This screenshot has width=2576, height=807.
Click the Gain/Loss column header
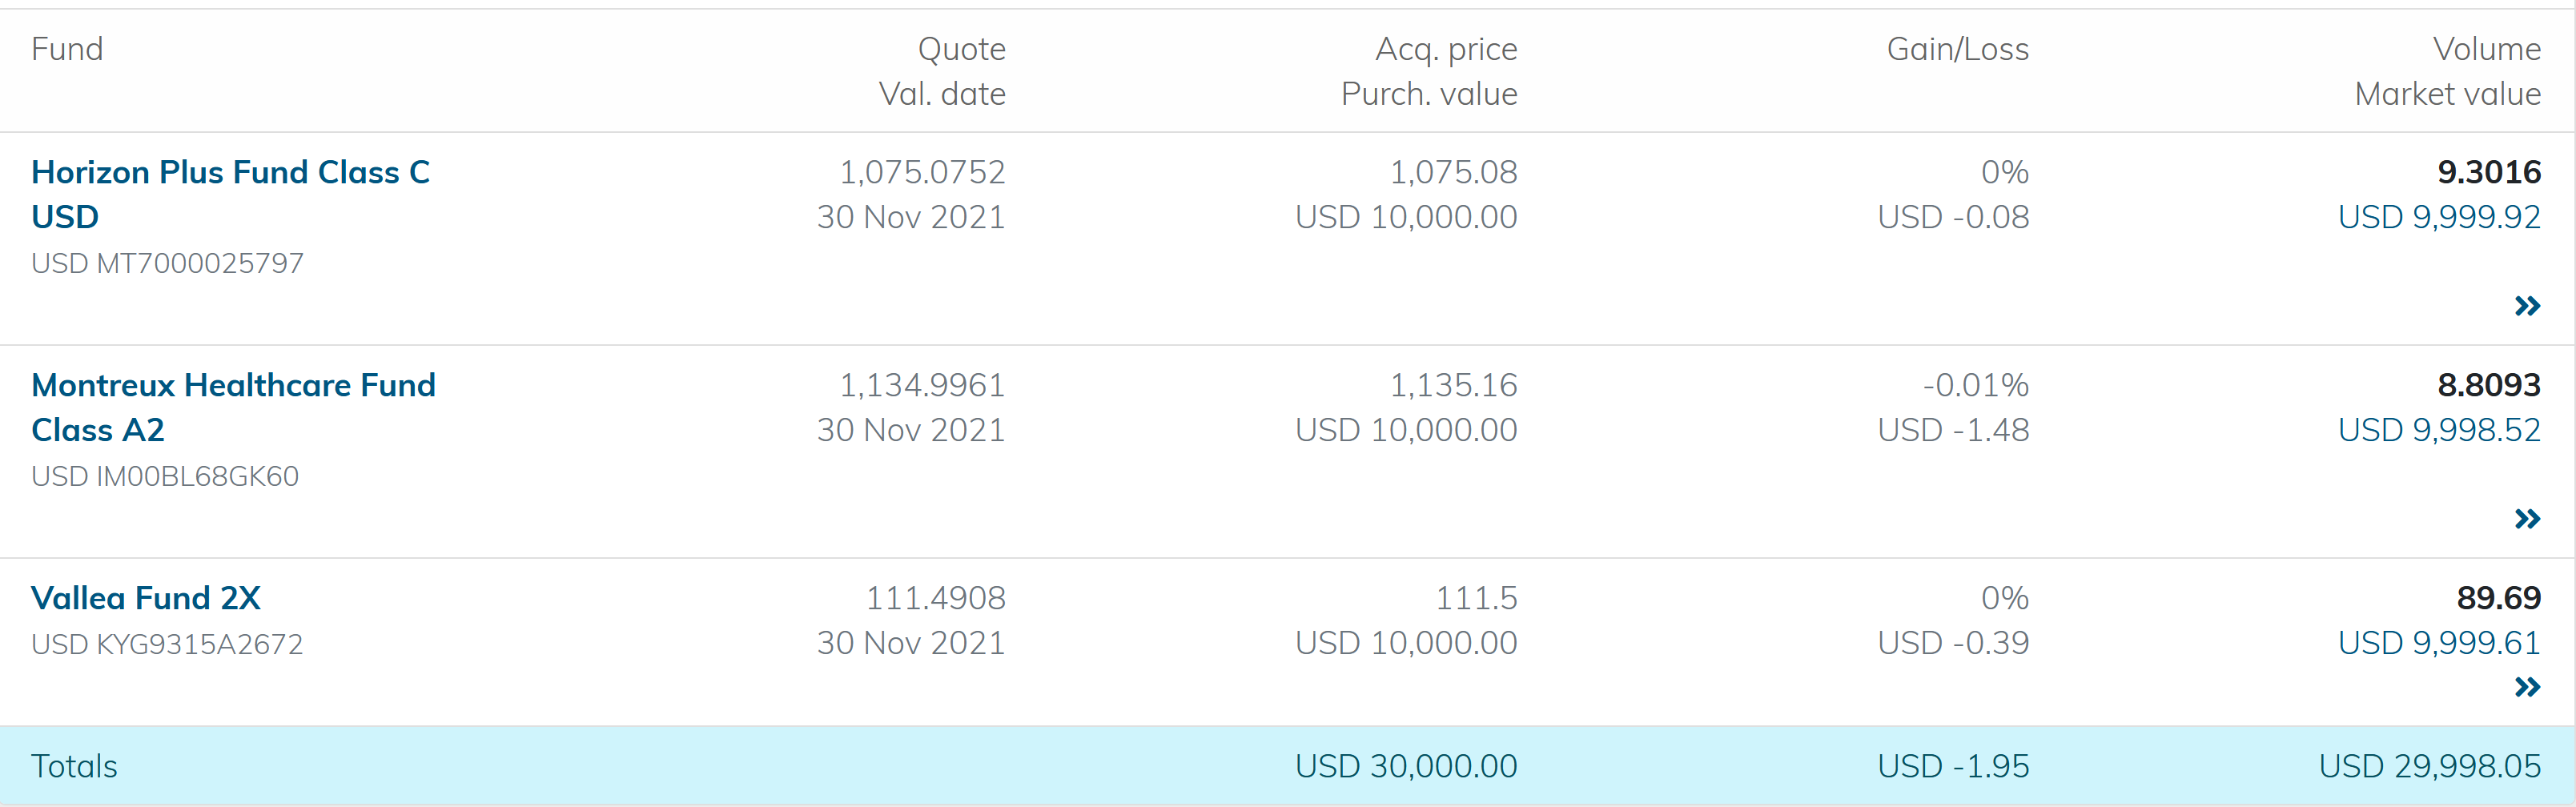[1957, 49]
